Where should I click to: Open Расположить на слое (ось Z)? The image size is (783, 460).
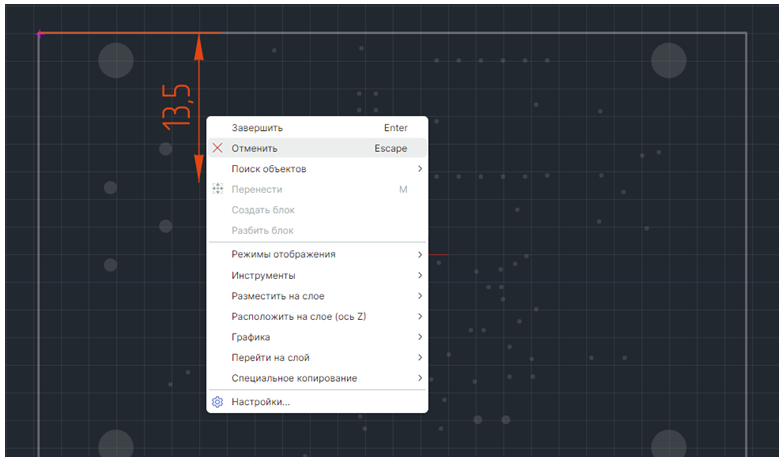(317, 316)
